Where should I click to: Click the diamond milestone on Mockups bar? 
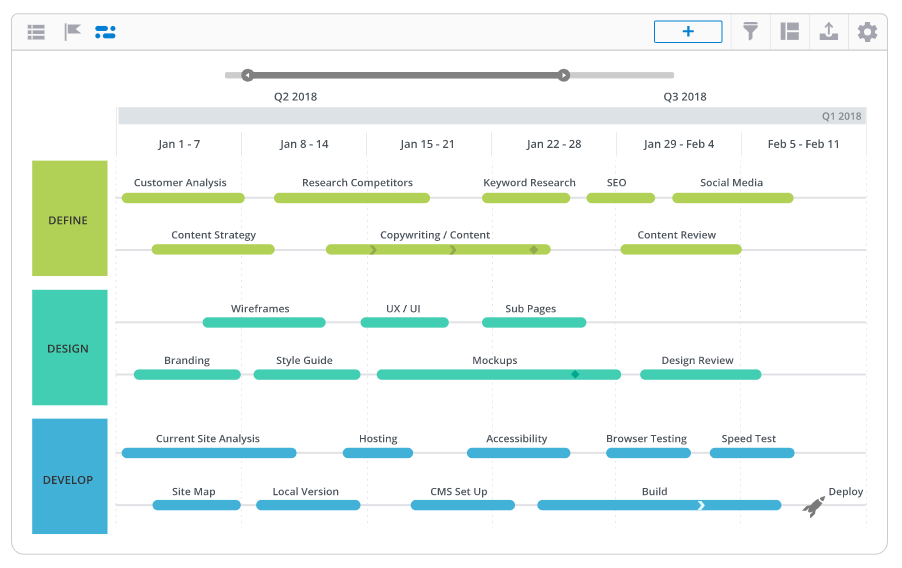tap(575, 375)
